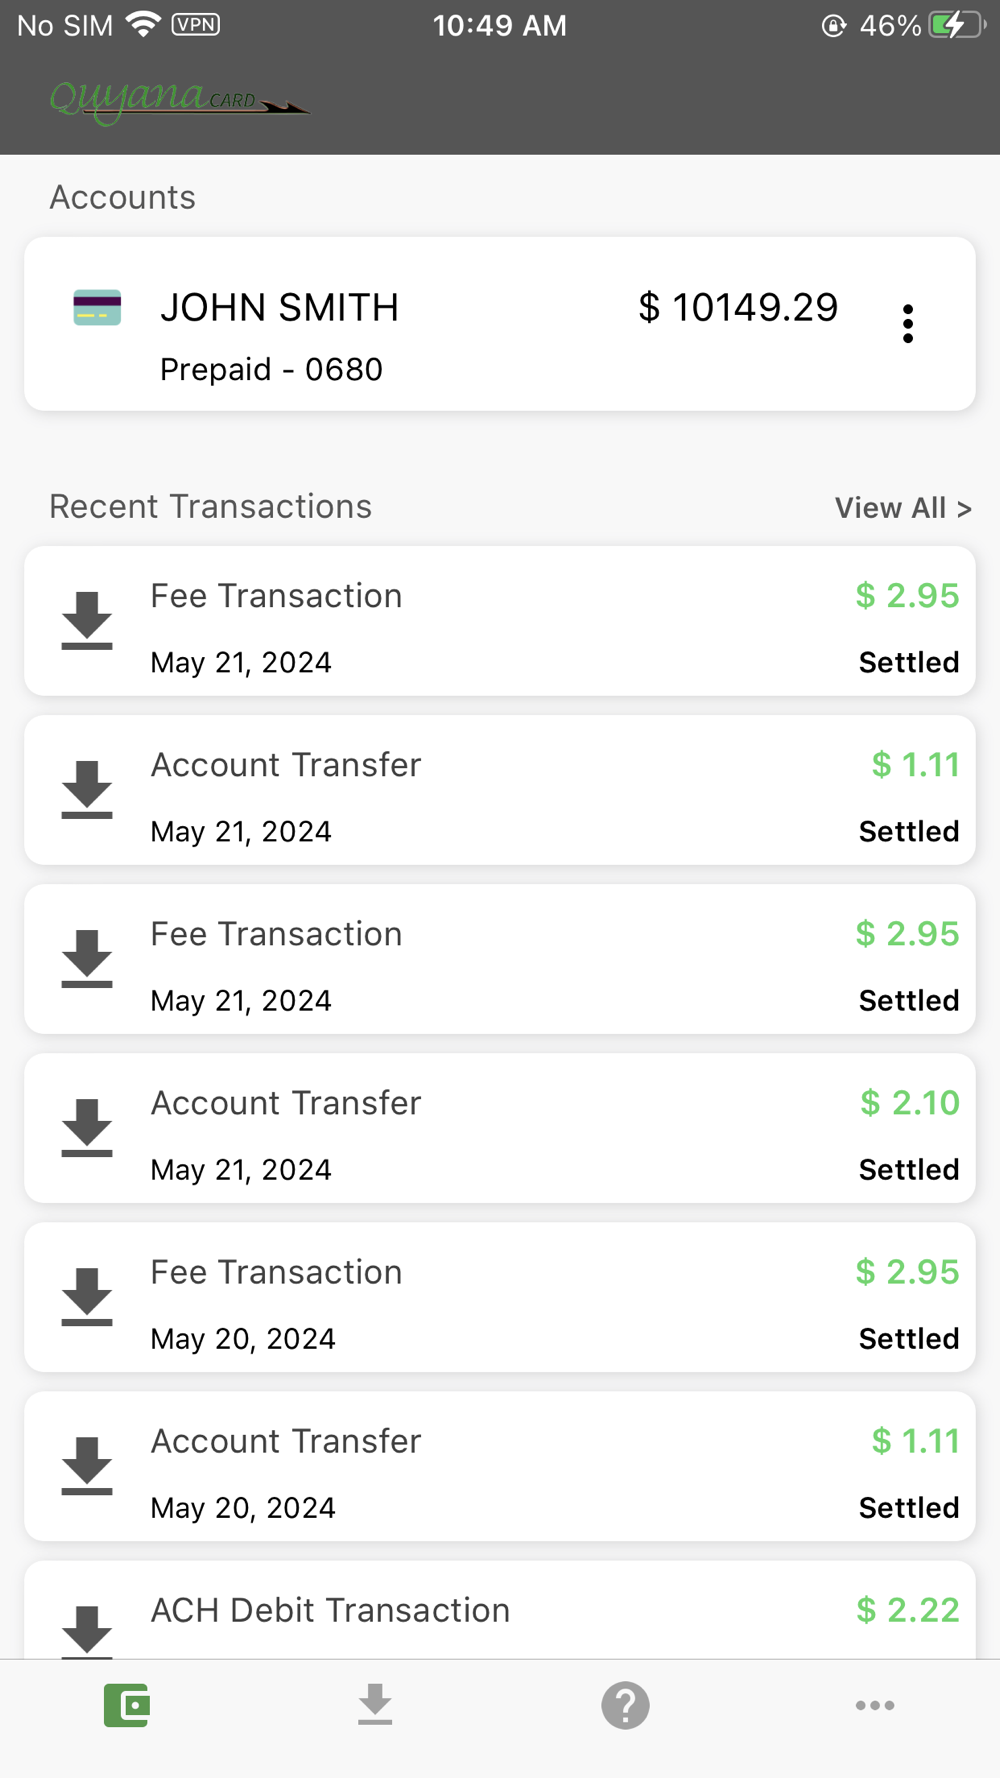This screenshot has height=1778, width=1000.
Task: Open the ACH Debit Transaction entry
Action: click(x=500, y=1612)
